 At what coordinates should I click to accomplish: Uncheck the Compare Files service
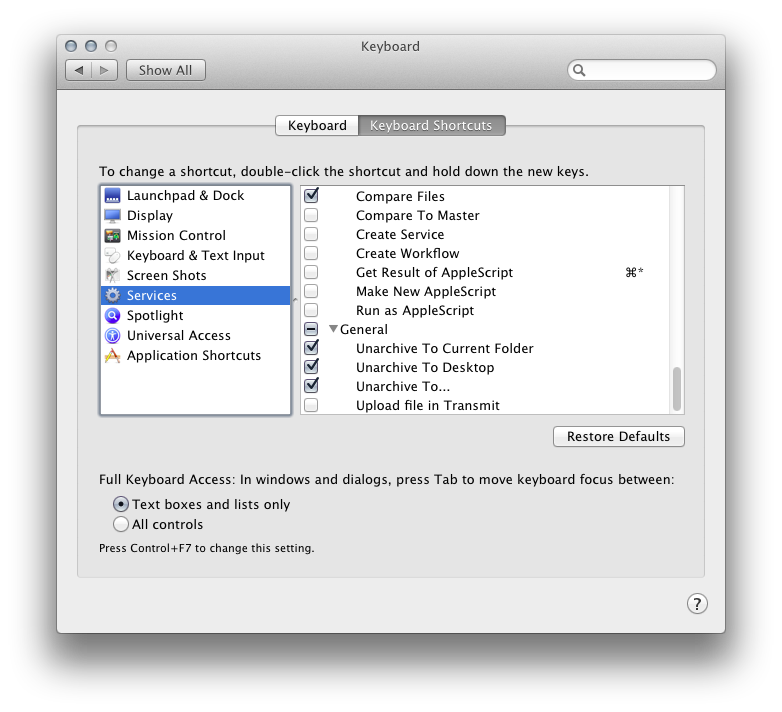311,195
